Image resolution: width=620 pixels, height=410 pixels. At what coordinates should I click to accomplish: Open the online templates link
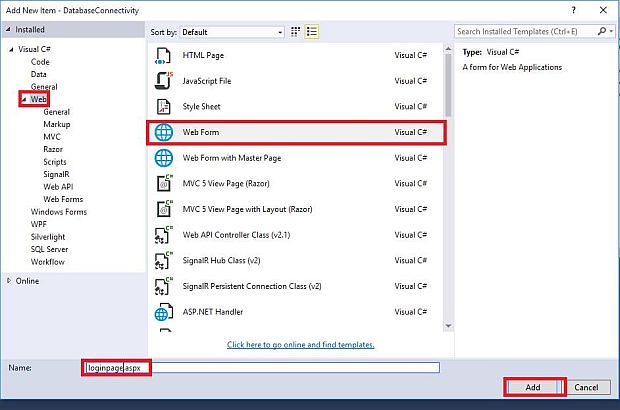click(x=301, y=345)
